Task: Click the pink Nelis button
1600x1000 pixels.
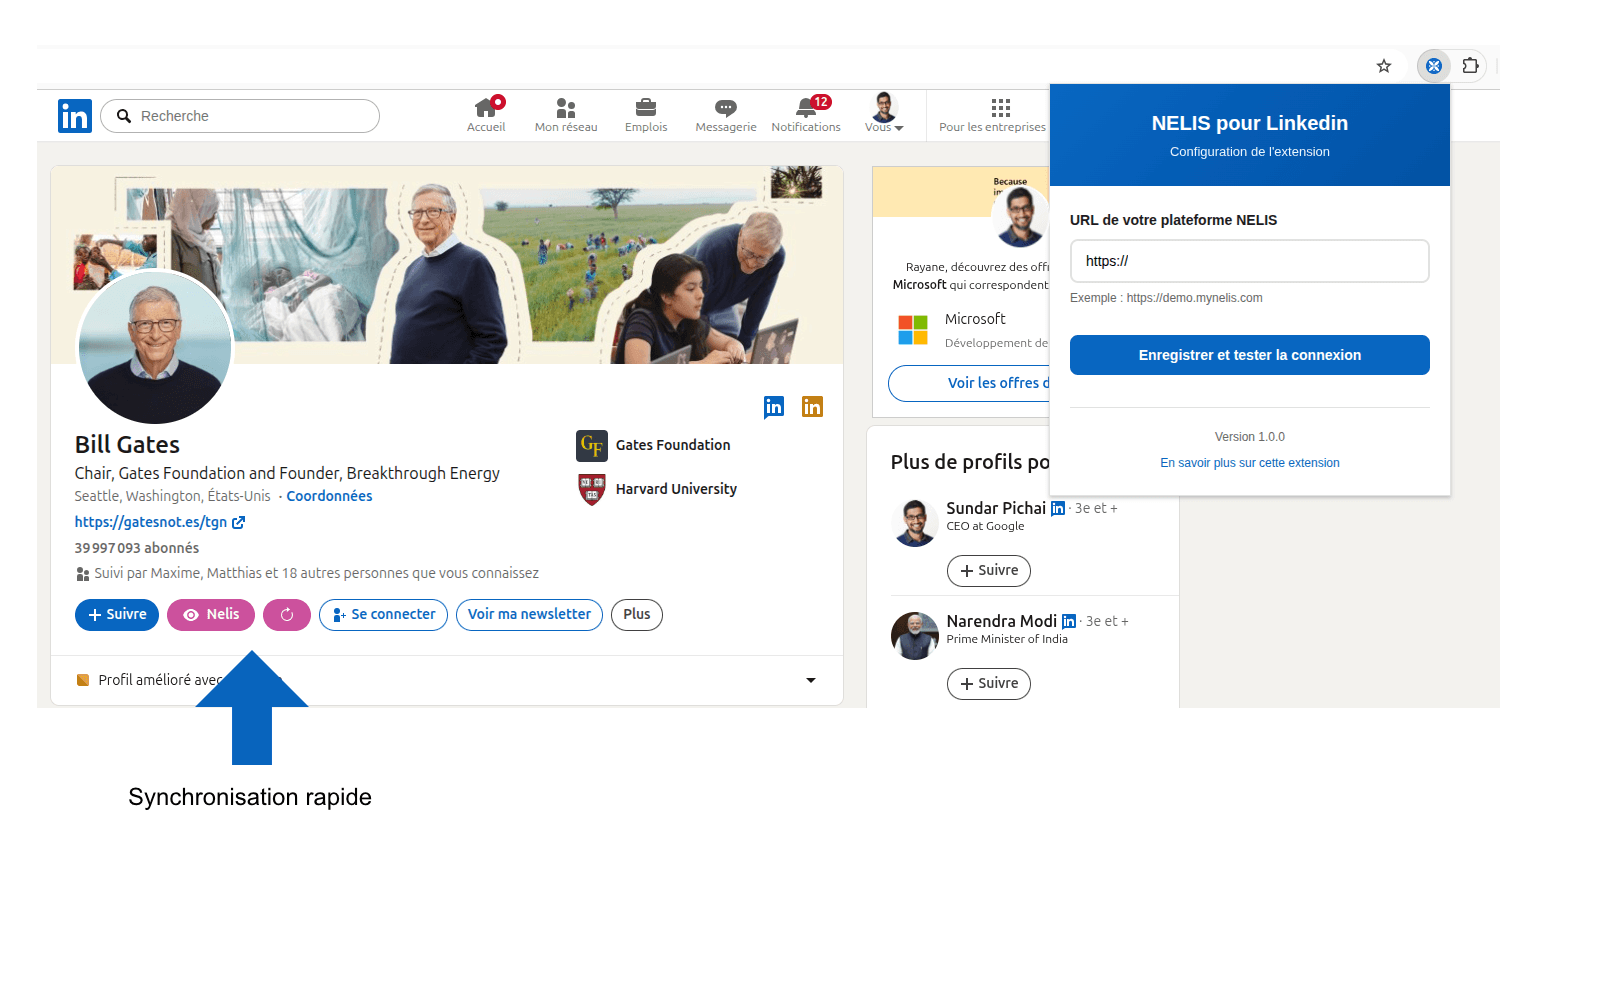Action: click(211, 615)
